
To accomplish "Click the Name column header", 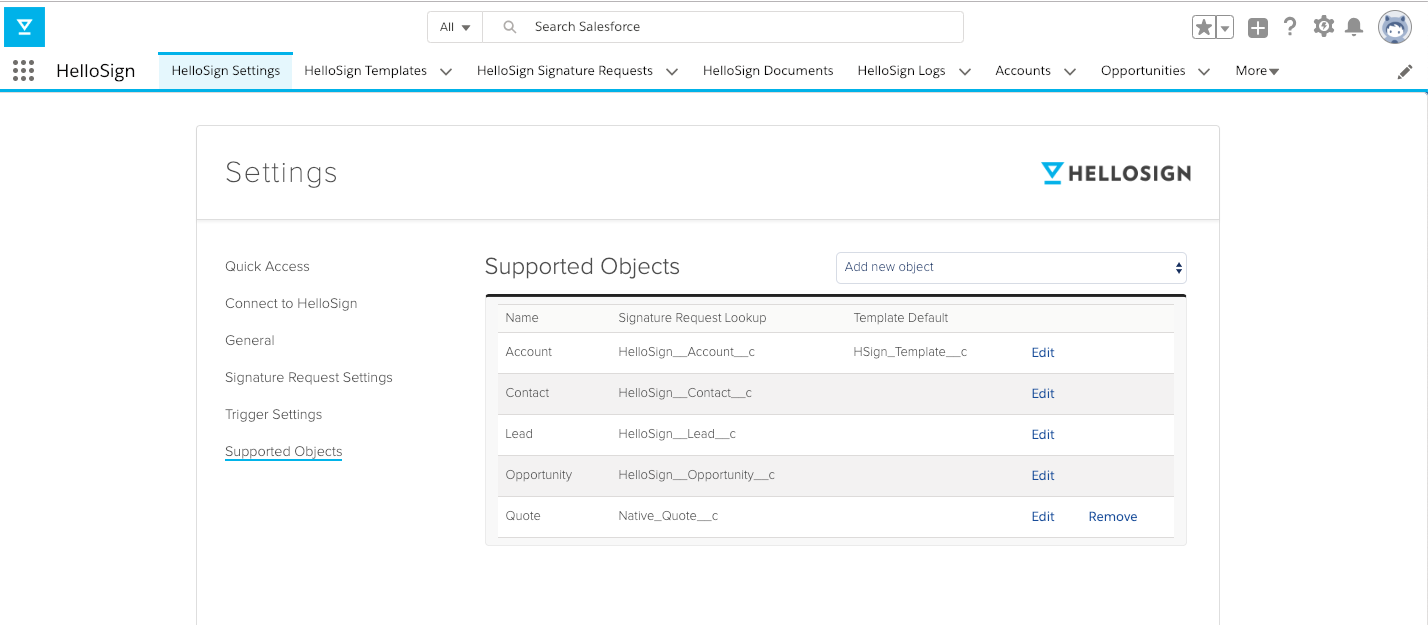I will 522,317.
